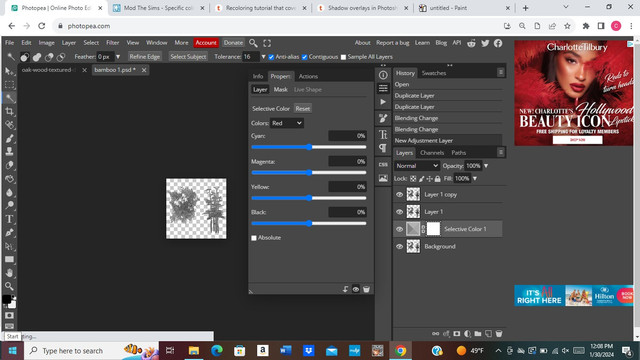This screenshot has width=640, height=360.
Task: Select the Magic Wand tool in toolbar
Action: (9, 98)
